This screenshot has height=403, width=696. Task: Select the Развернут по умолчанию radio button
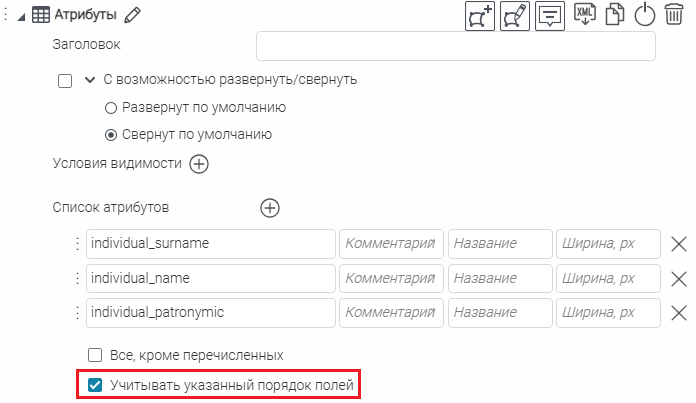112,108
